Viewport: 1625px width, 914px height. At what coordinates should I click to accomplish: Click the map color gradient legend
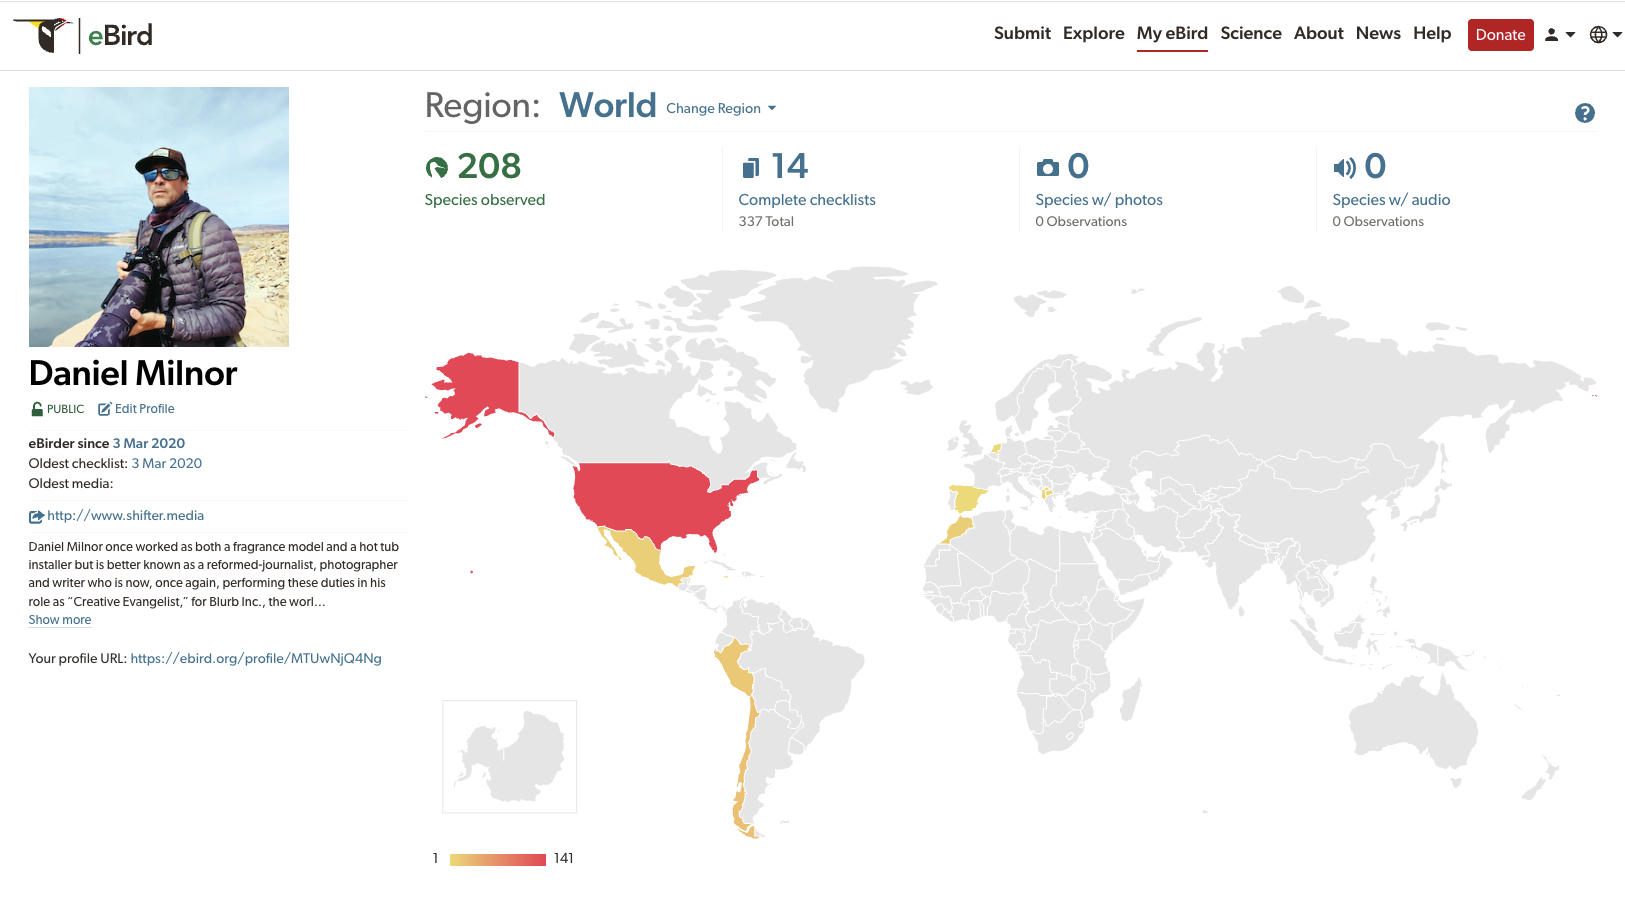pos(497,859)
